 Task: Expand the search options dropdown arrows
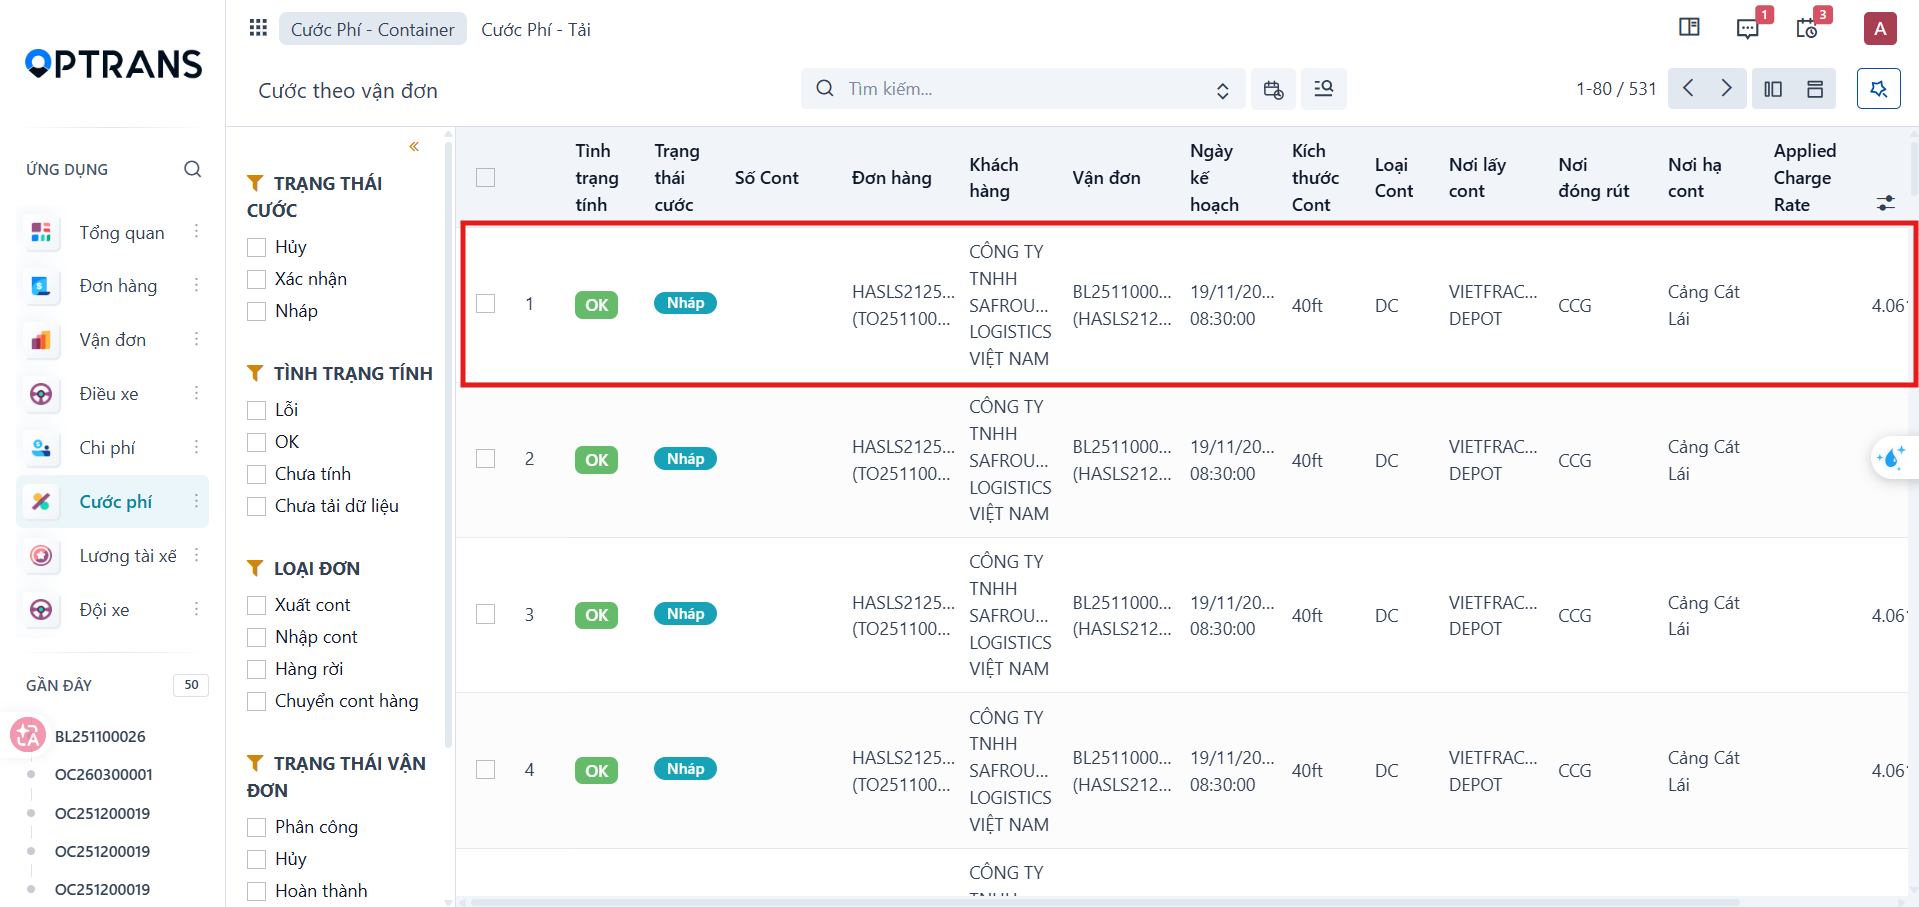point(1222,90)
